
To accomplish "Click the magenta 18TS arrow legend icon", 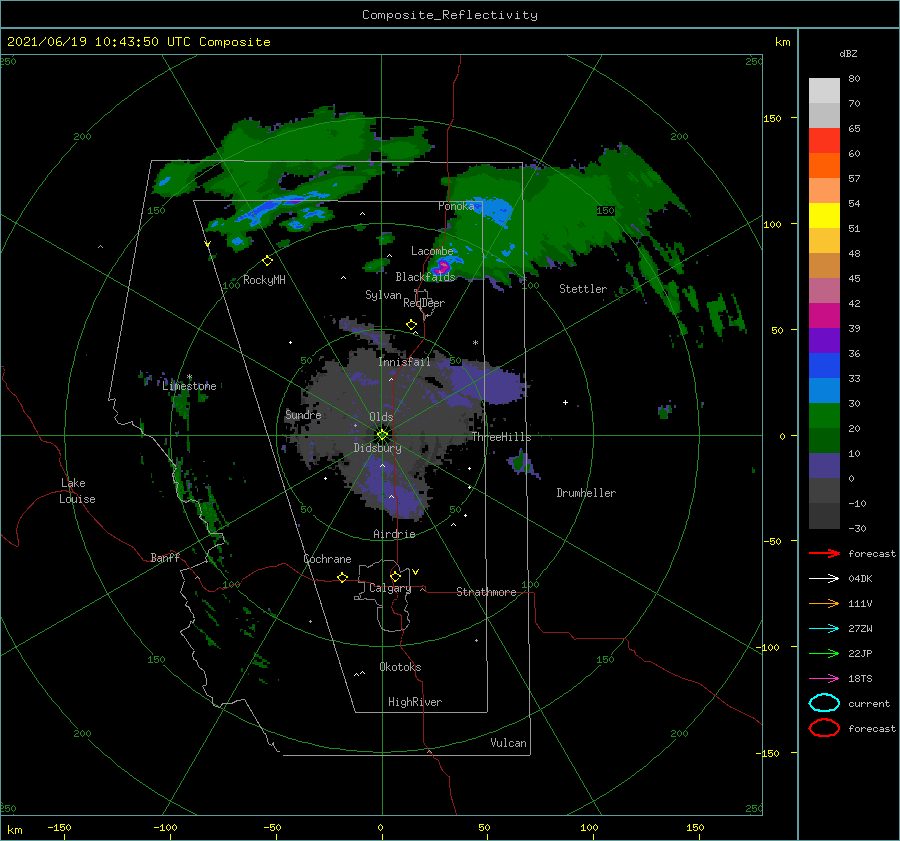I will click(x=824, y=679).
